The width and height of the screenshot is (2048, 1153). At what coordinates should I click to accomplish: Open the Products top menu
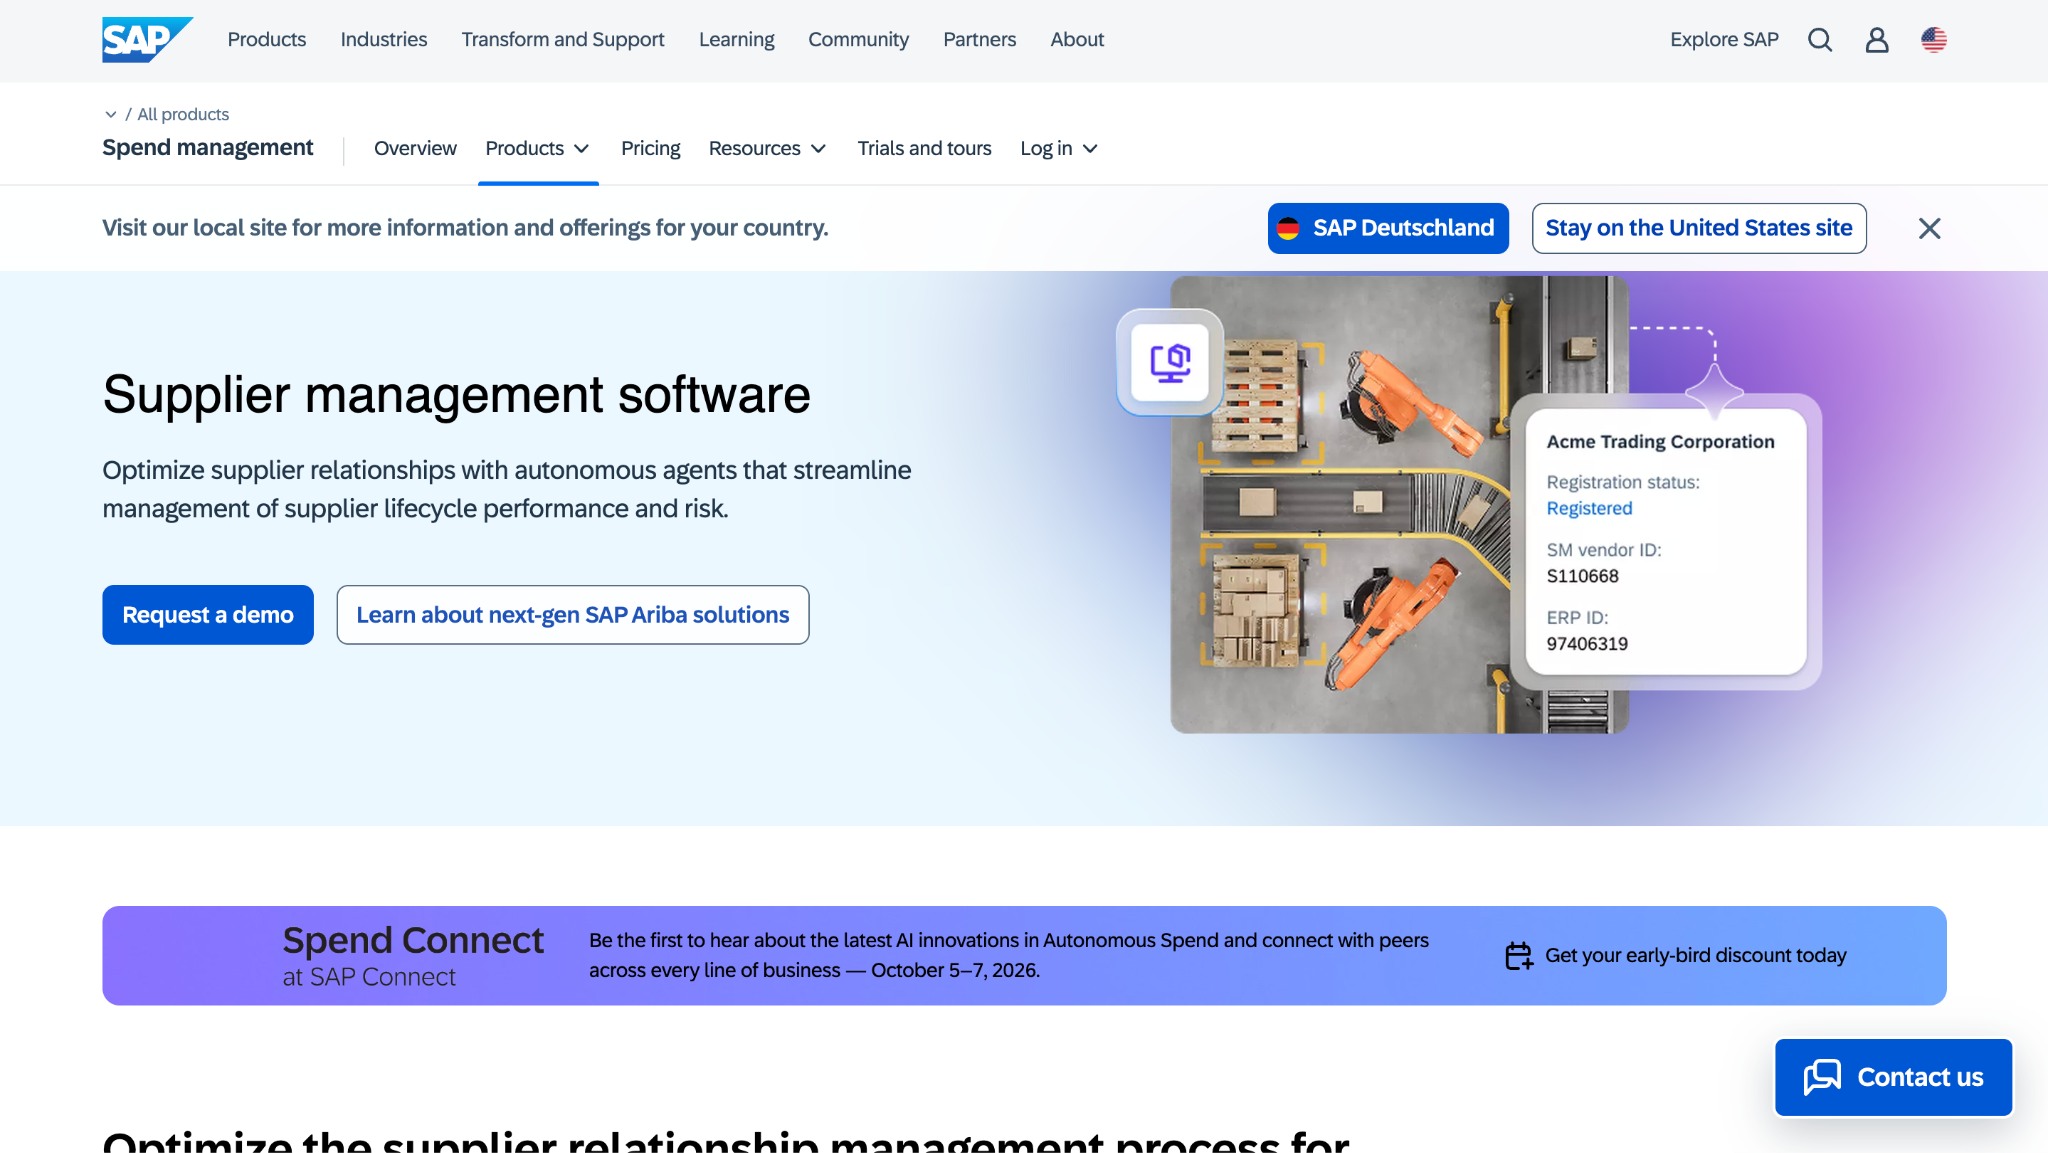click(267, 39)
